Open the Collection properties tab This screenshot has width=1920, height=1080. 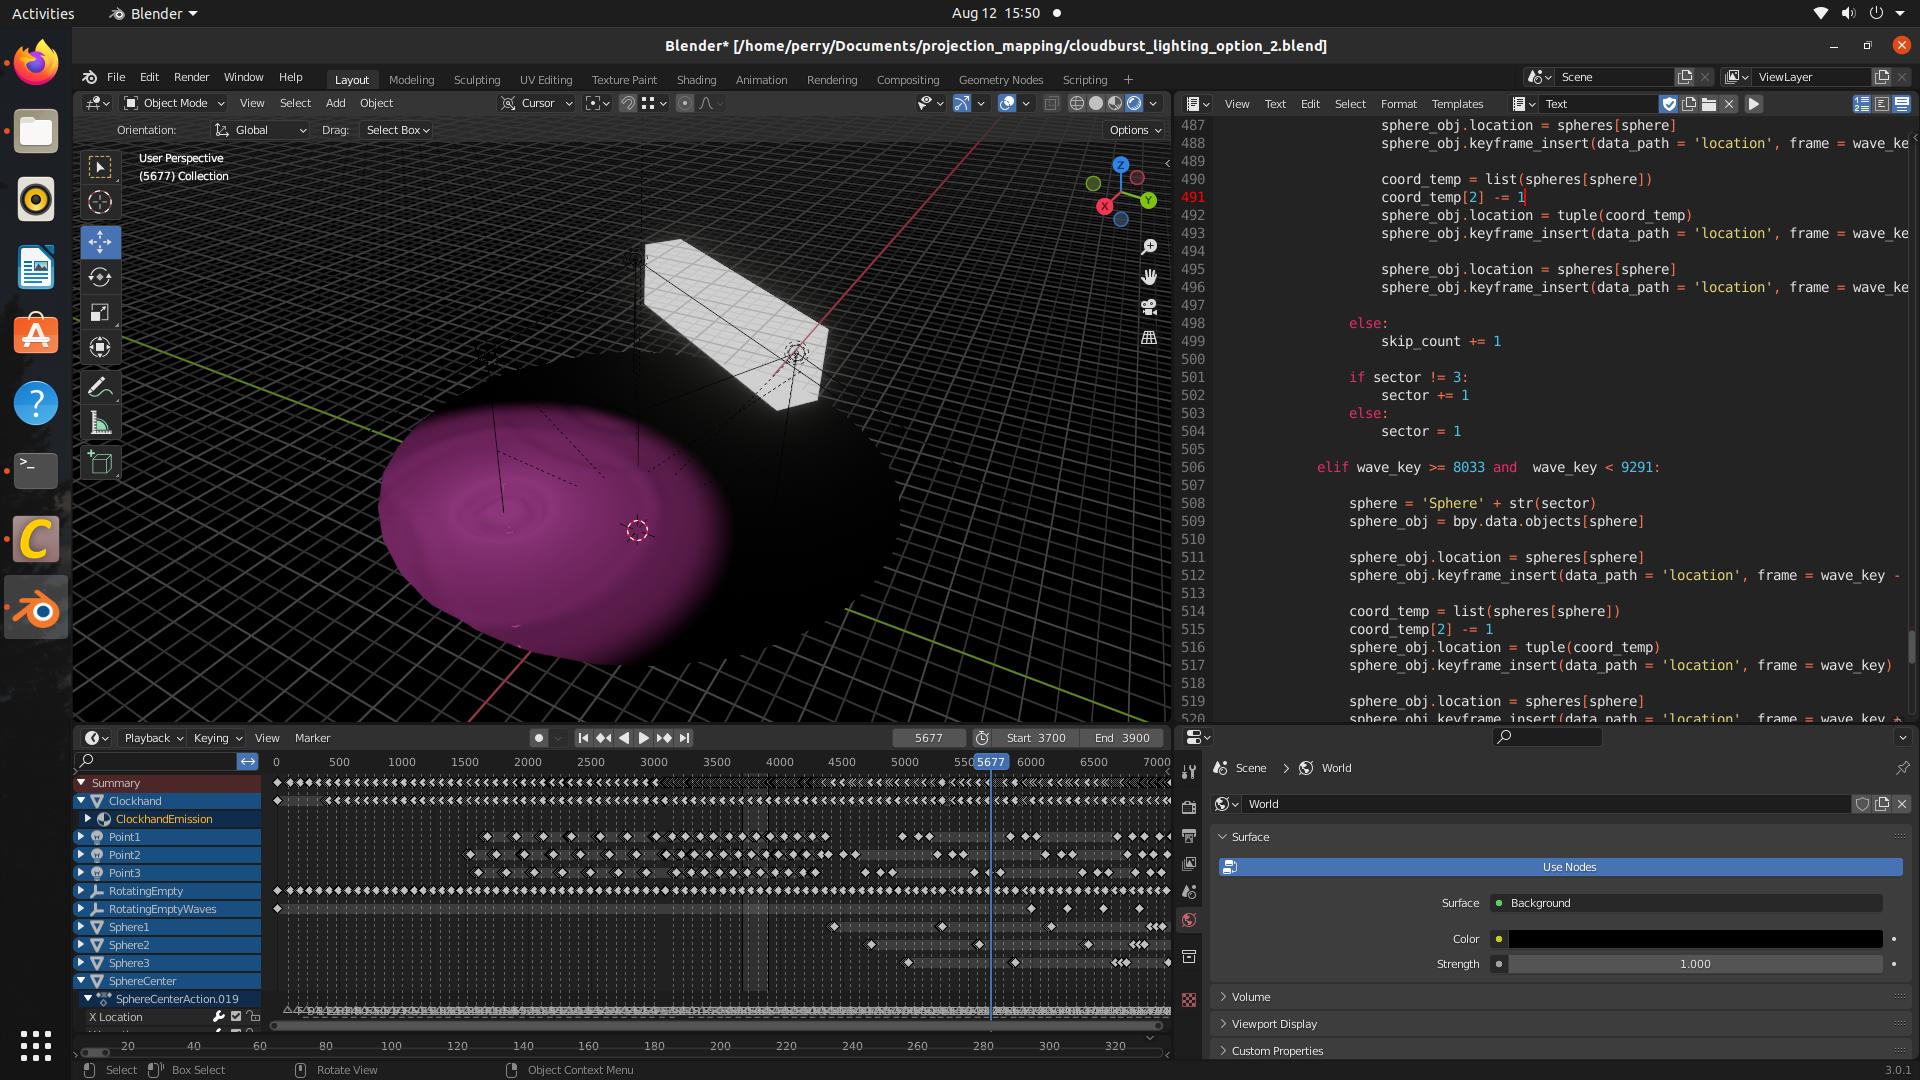tap(1189, 957)
